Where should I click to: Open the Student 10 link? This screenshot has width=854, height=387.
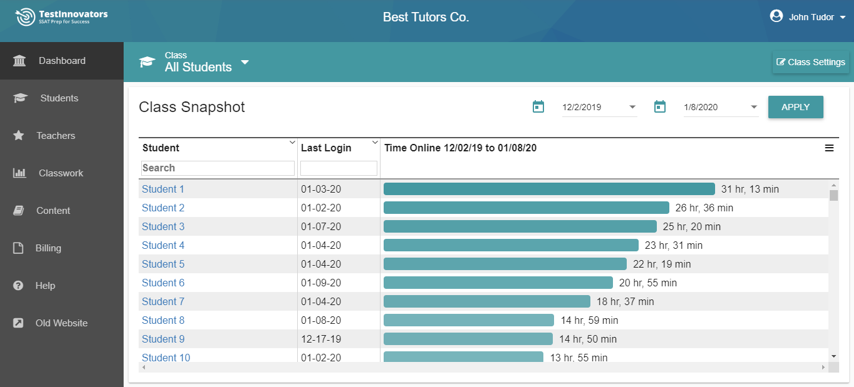(x=166, y=358)
